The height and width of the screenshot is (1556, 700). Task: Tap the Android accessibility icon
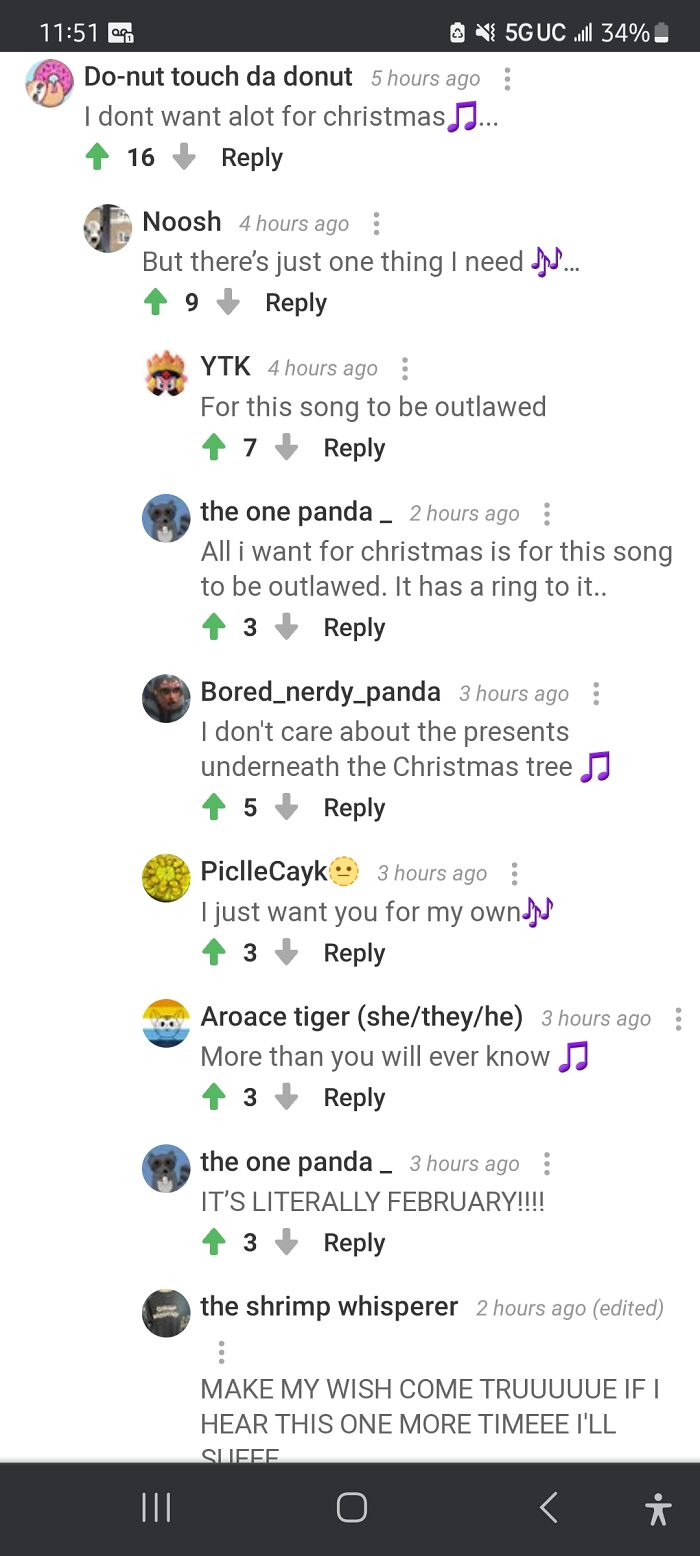(x=658, y=1508)
